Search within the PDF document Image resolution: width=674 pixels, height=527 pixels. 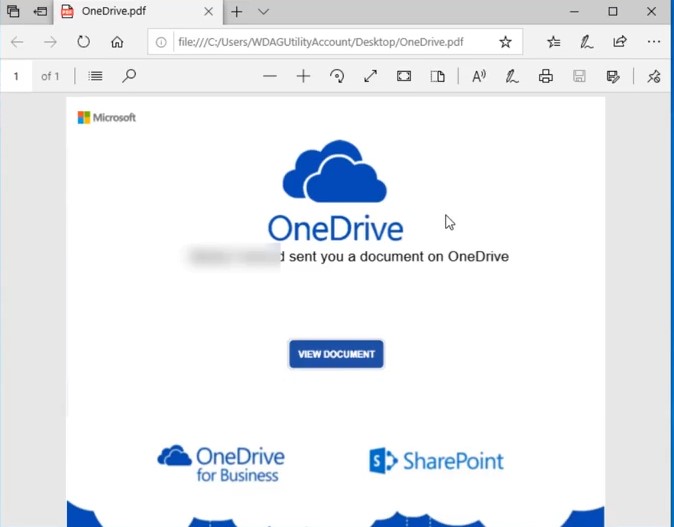[x=129, y=76]
